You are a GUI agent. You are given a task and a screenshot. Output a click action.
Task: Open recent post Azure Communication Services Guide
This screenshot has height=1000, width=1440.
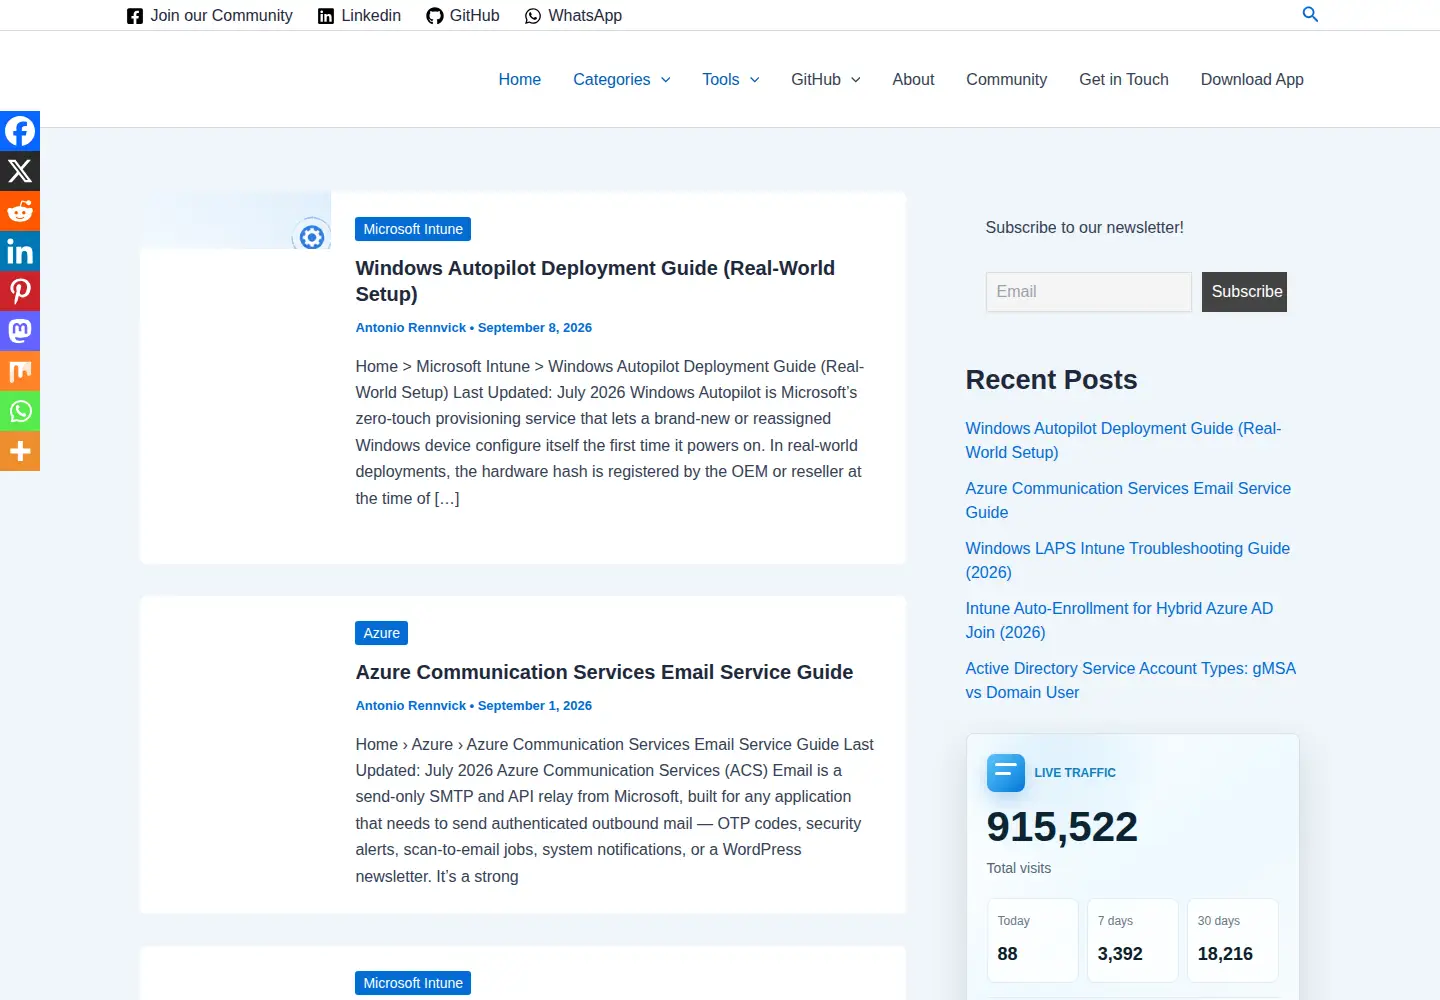coord(1128,500)
